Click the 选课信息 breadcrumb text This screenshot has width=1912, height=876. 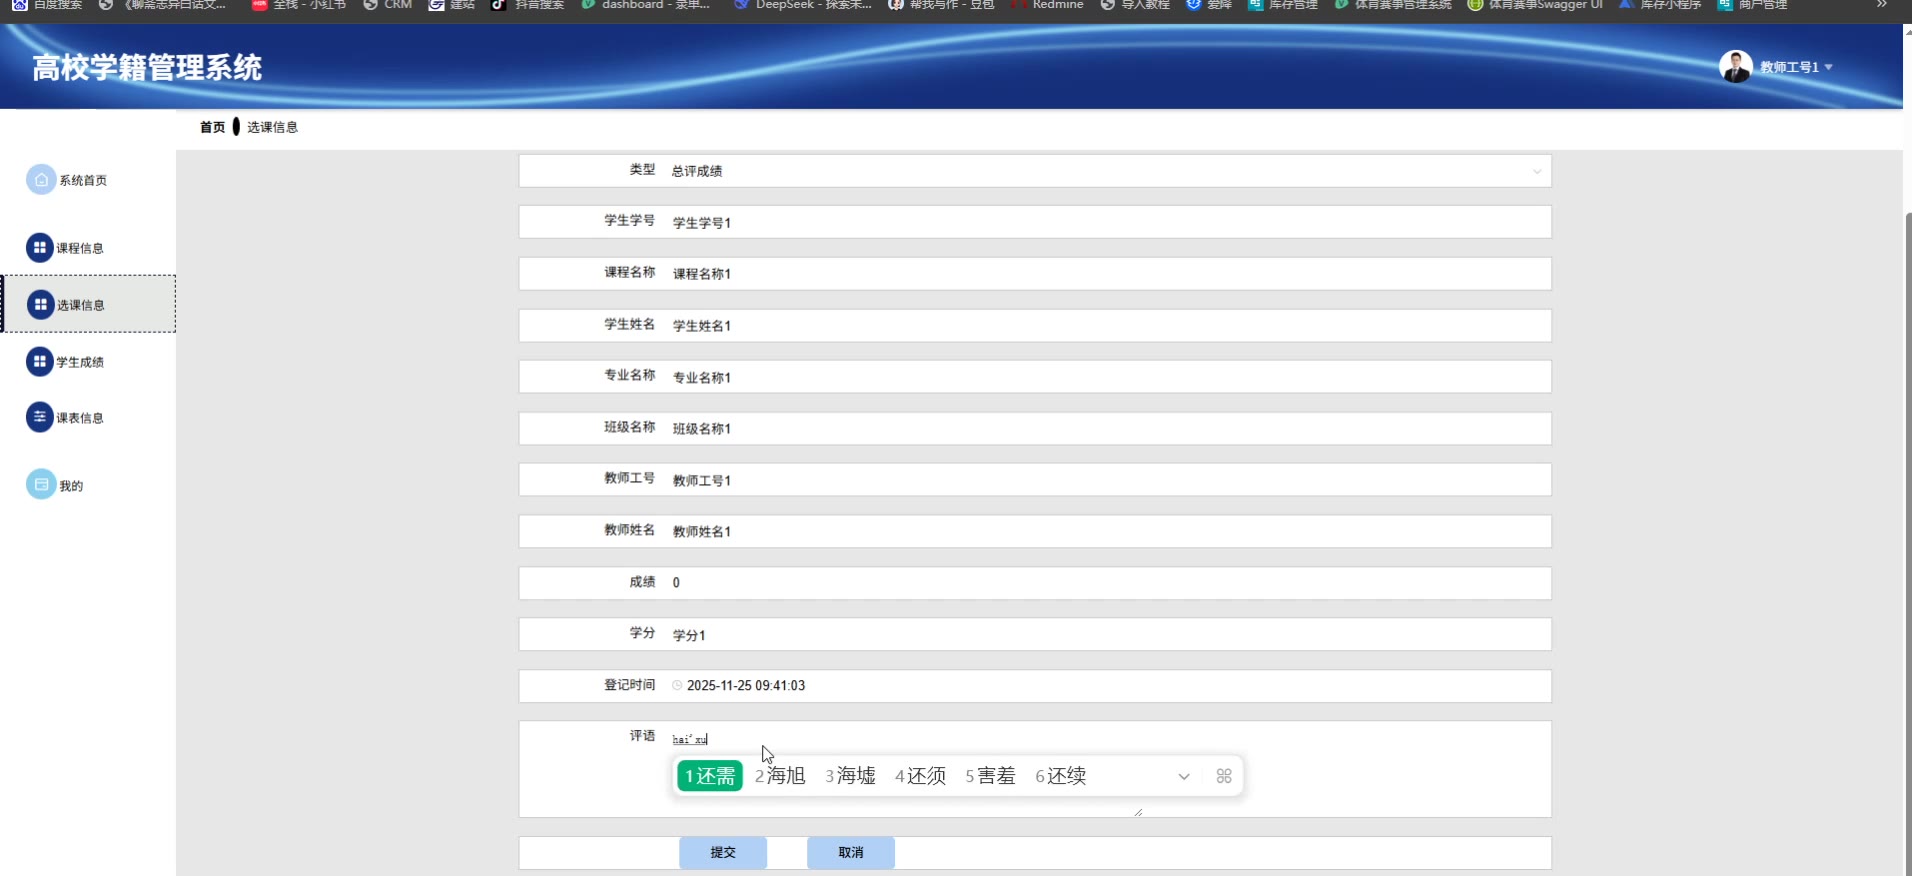pos(272,127)
